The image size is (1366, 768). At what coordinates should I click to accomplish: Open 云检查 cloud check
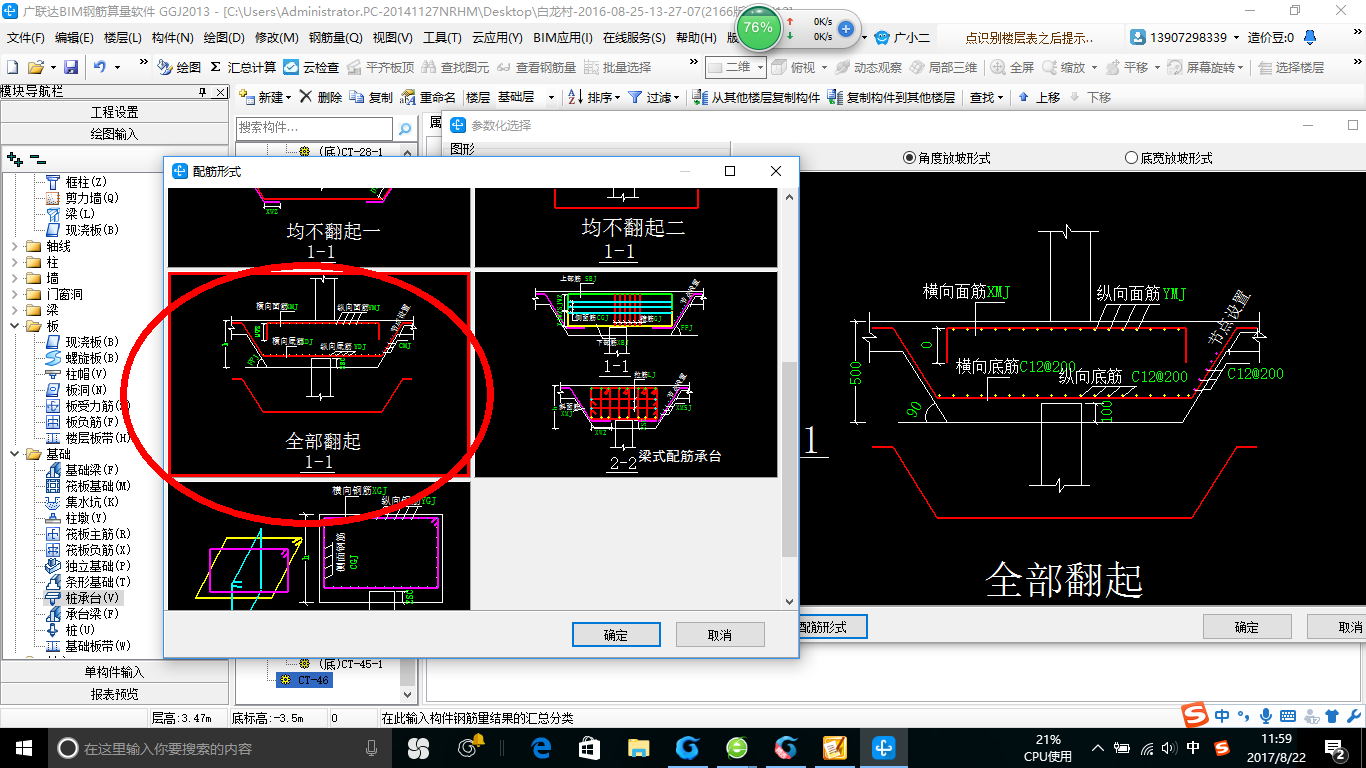(x=311, y=67)
